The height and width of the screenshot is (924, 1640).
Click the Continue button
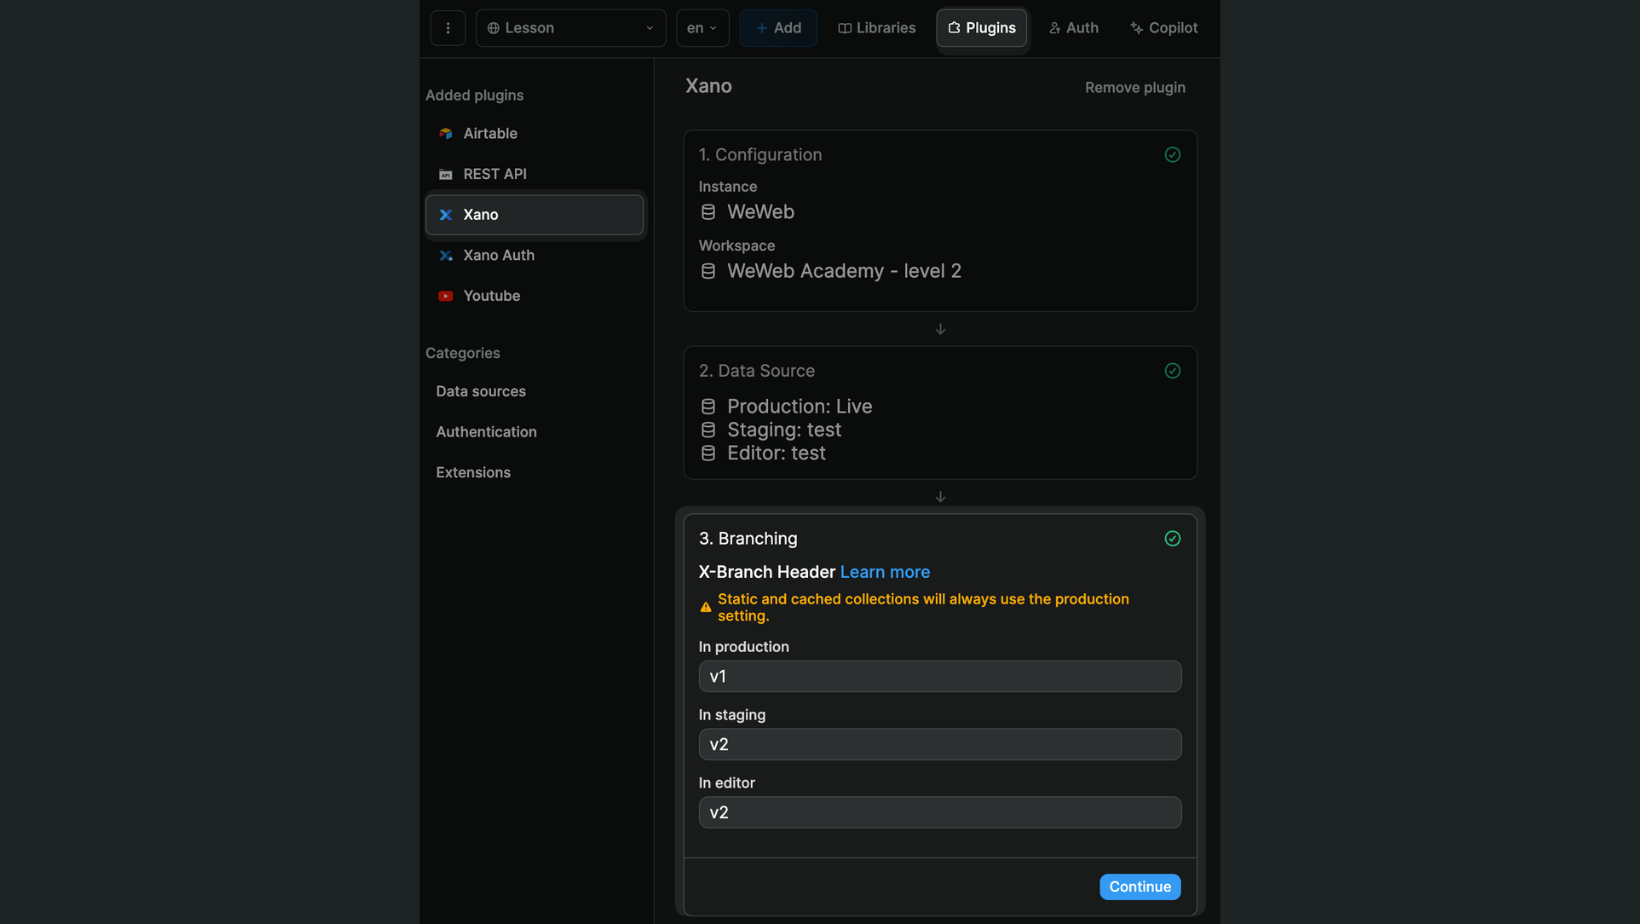[x=1139, y=886]
